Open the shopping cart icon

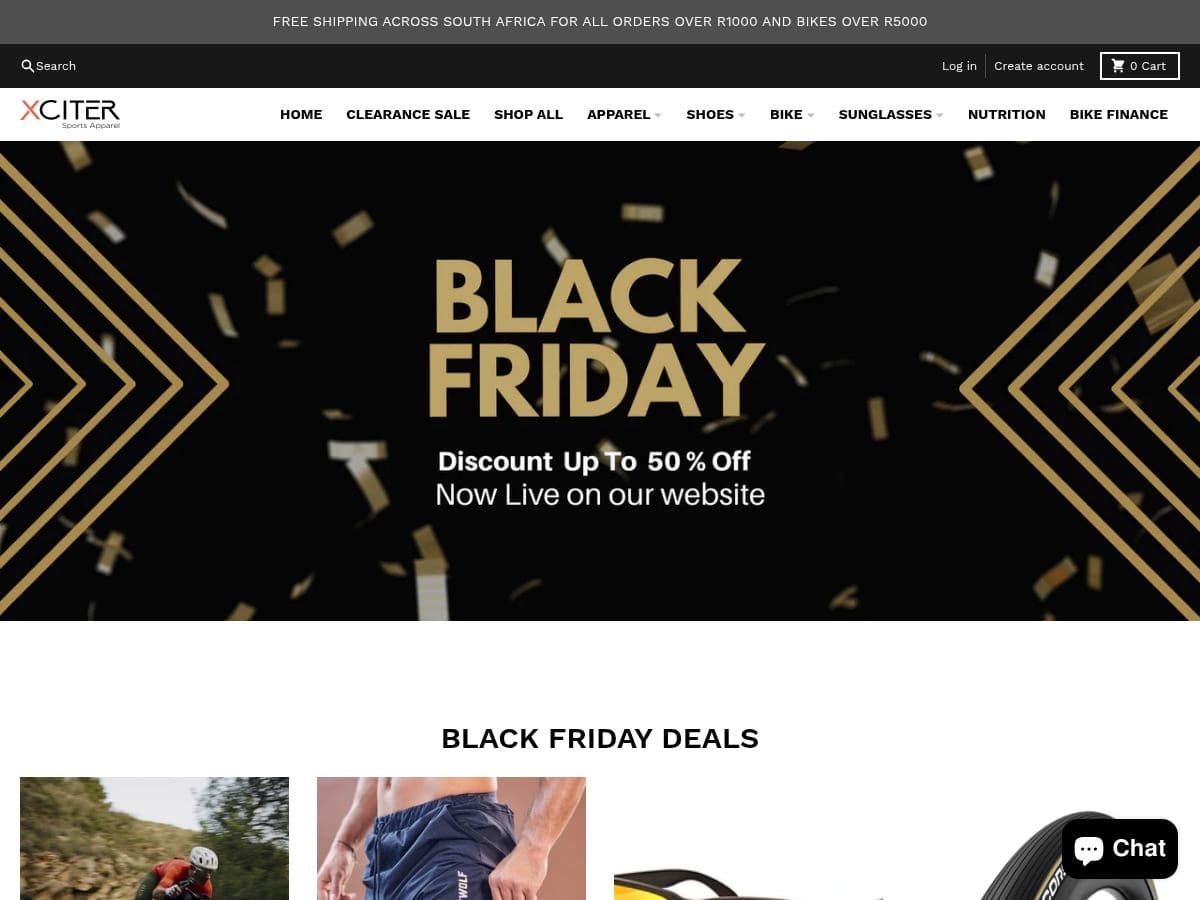pos(1118,66)
